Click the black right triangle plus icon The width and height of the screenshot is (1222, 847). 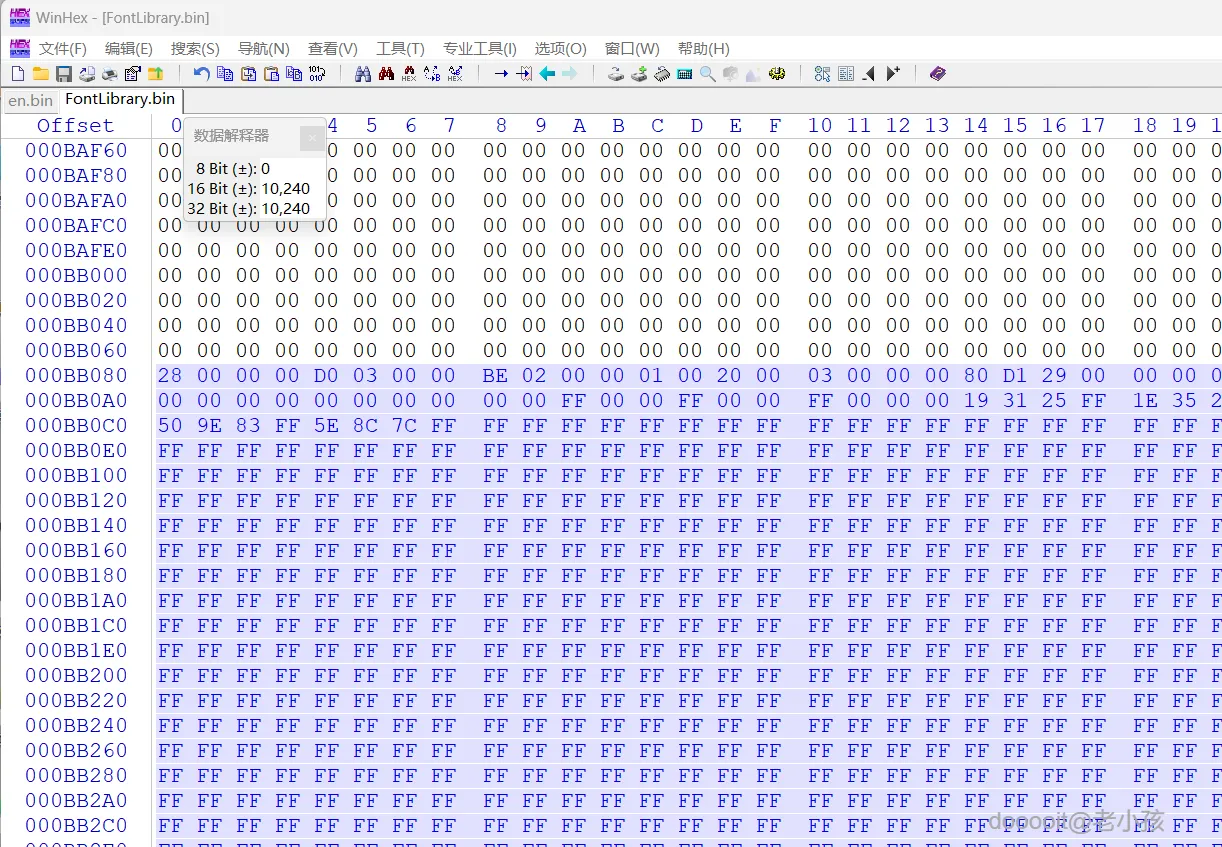pos(893,74)
